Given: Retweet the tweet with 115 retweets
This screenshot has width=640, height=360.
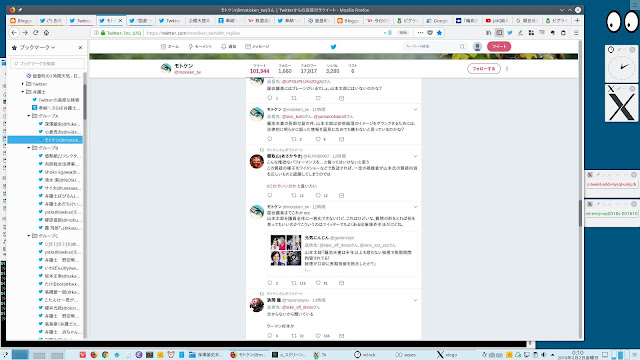Looking at the screenshot, I should click(x=294, y=283).
